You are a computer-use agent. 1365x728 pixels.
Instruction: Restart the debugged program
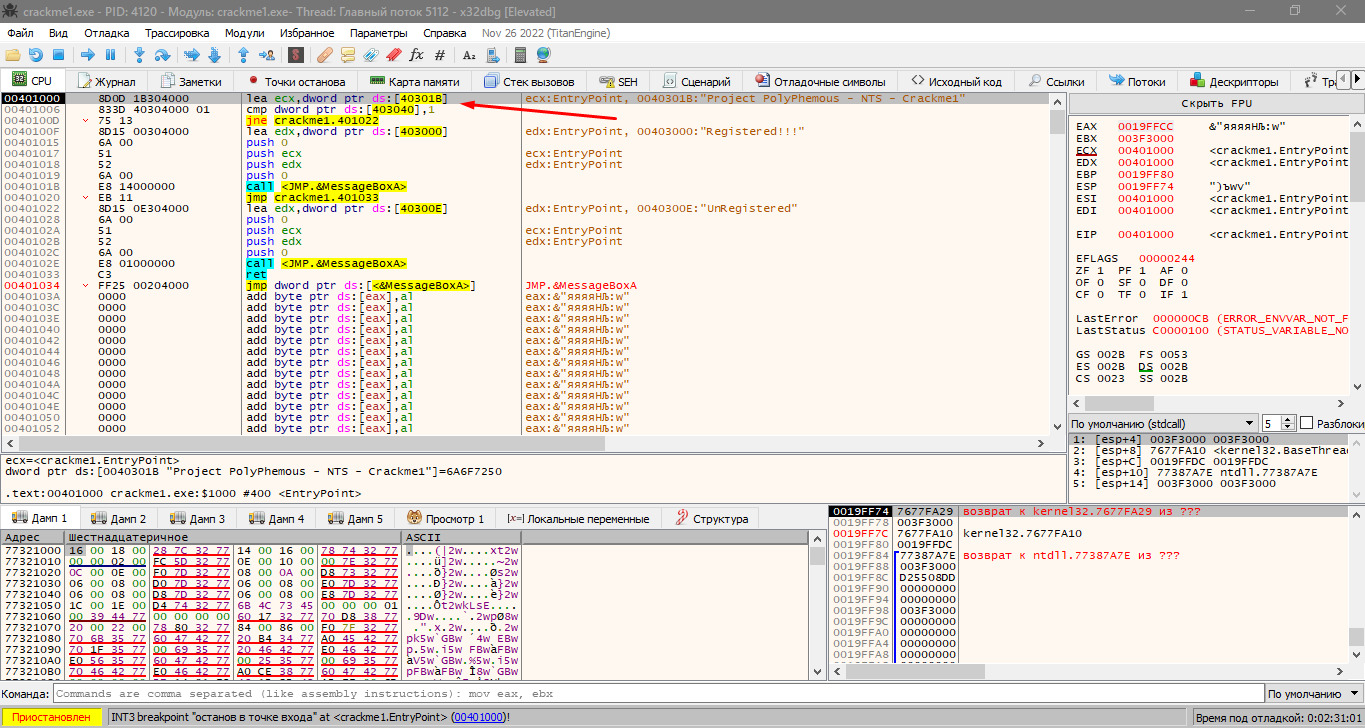tap(36, 54)
